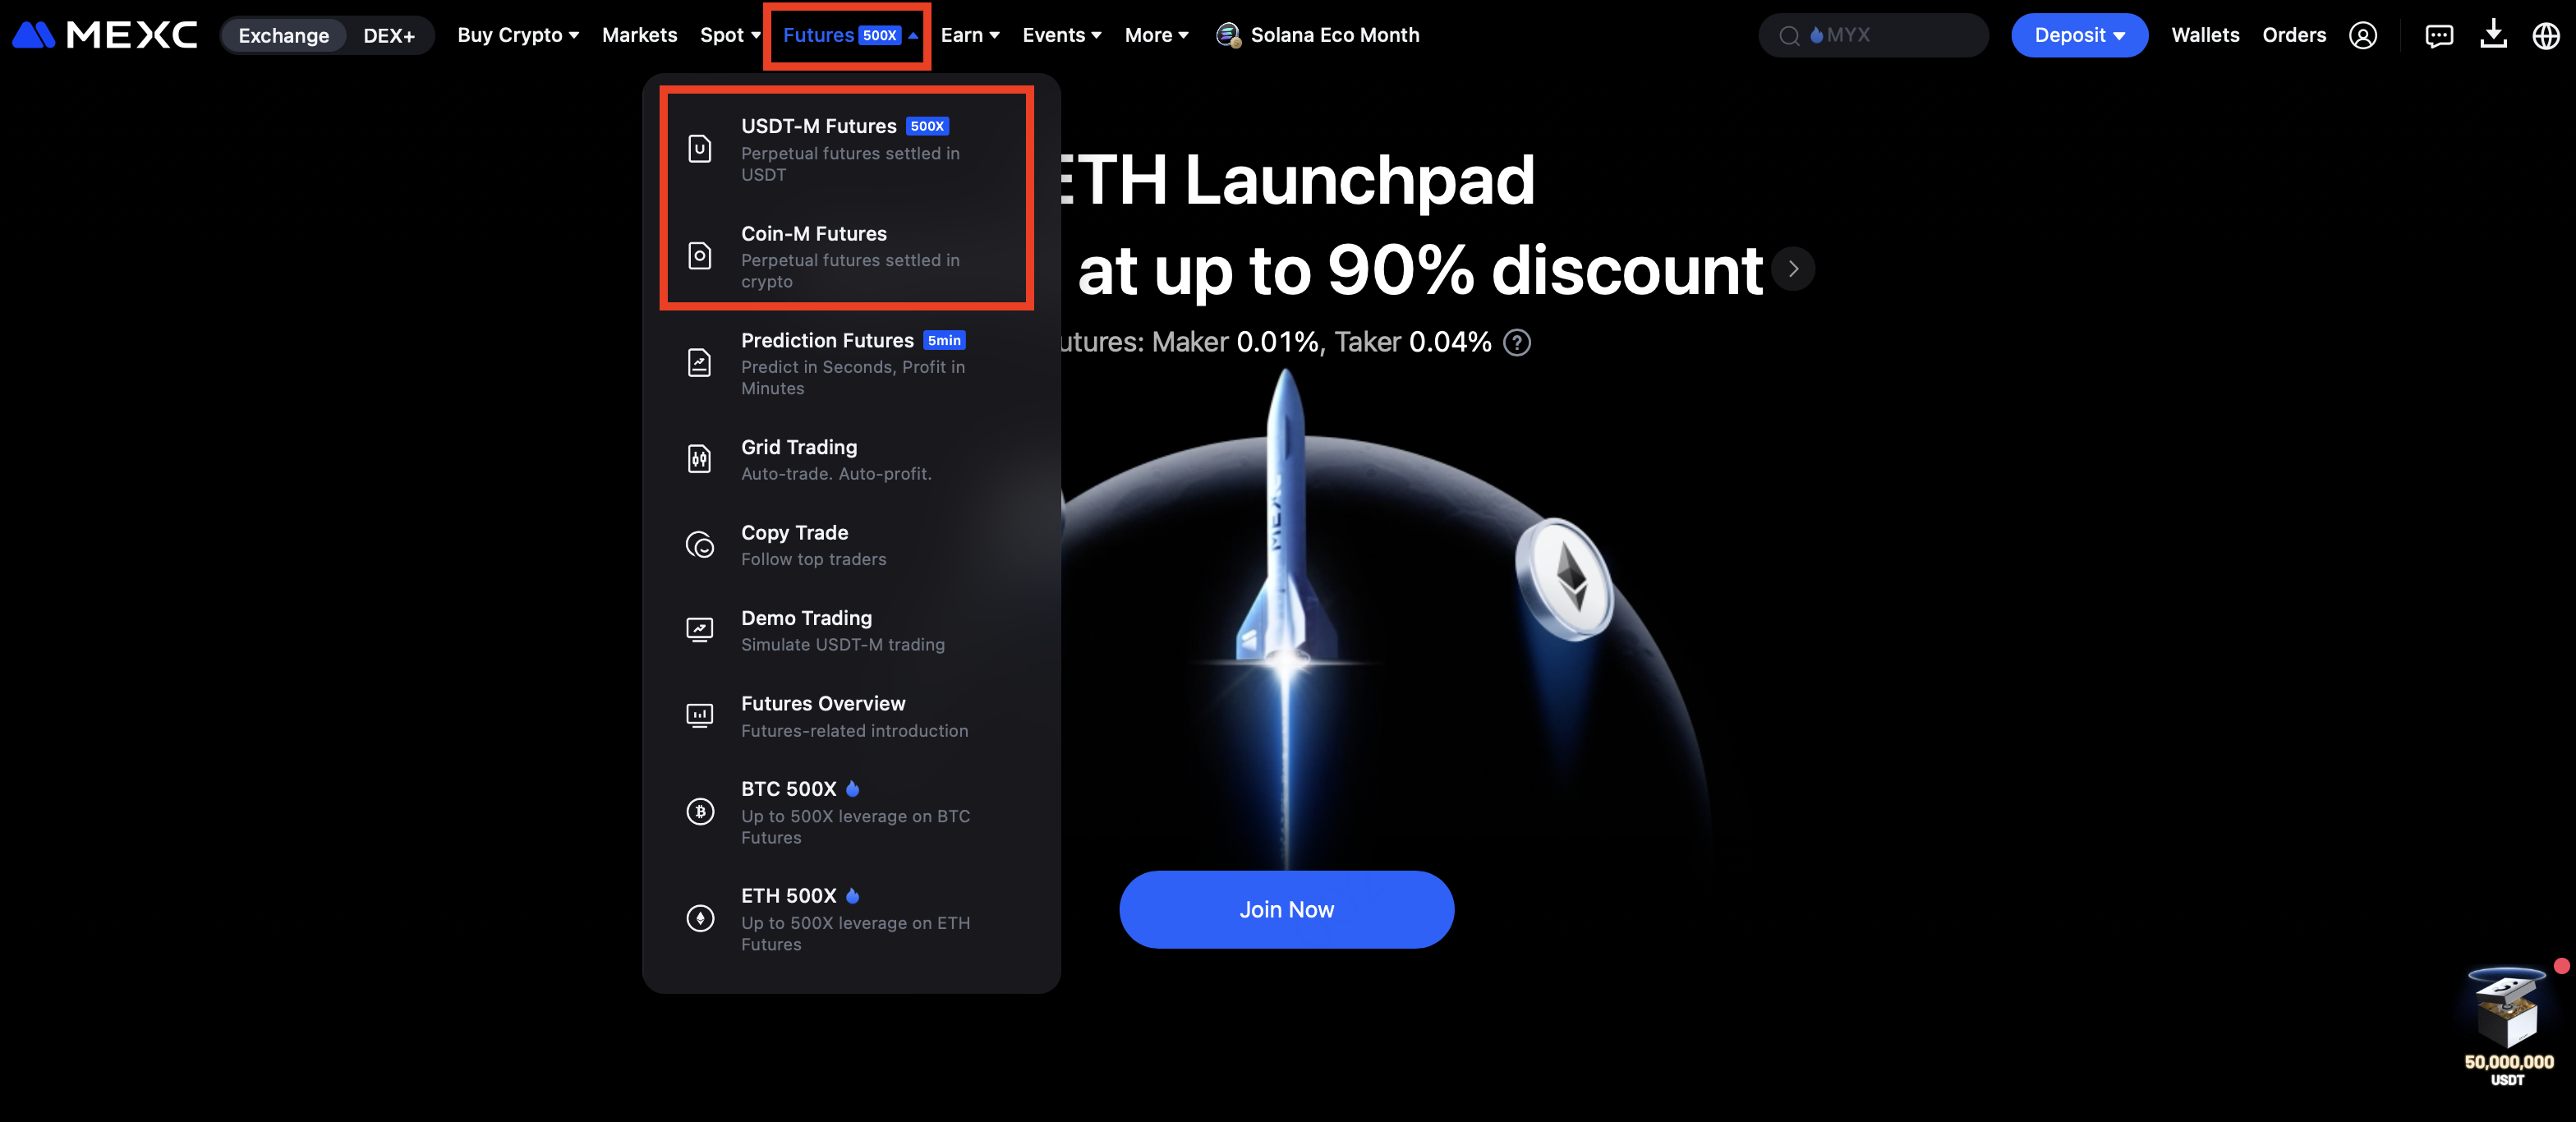Expand the Buy Crypto dropdown
Image resolution: width=2576 pixels, height=1122 pixels.
(518, 35)
